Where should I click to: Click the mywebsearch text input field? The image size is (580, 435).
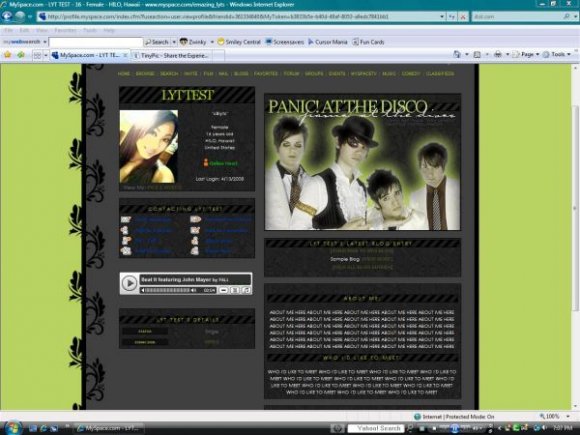click(x=96, y=42)
